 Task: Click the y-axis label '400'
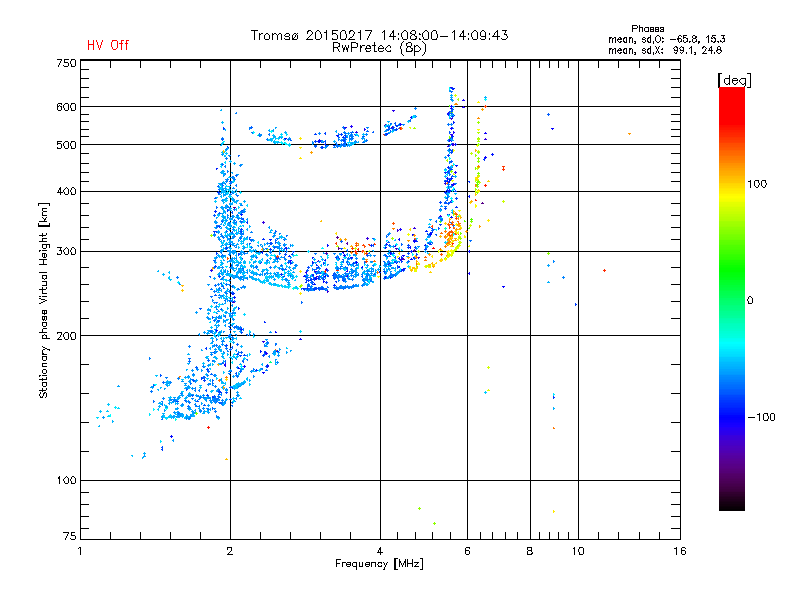[x=67, y=192]
